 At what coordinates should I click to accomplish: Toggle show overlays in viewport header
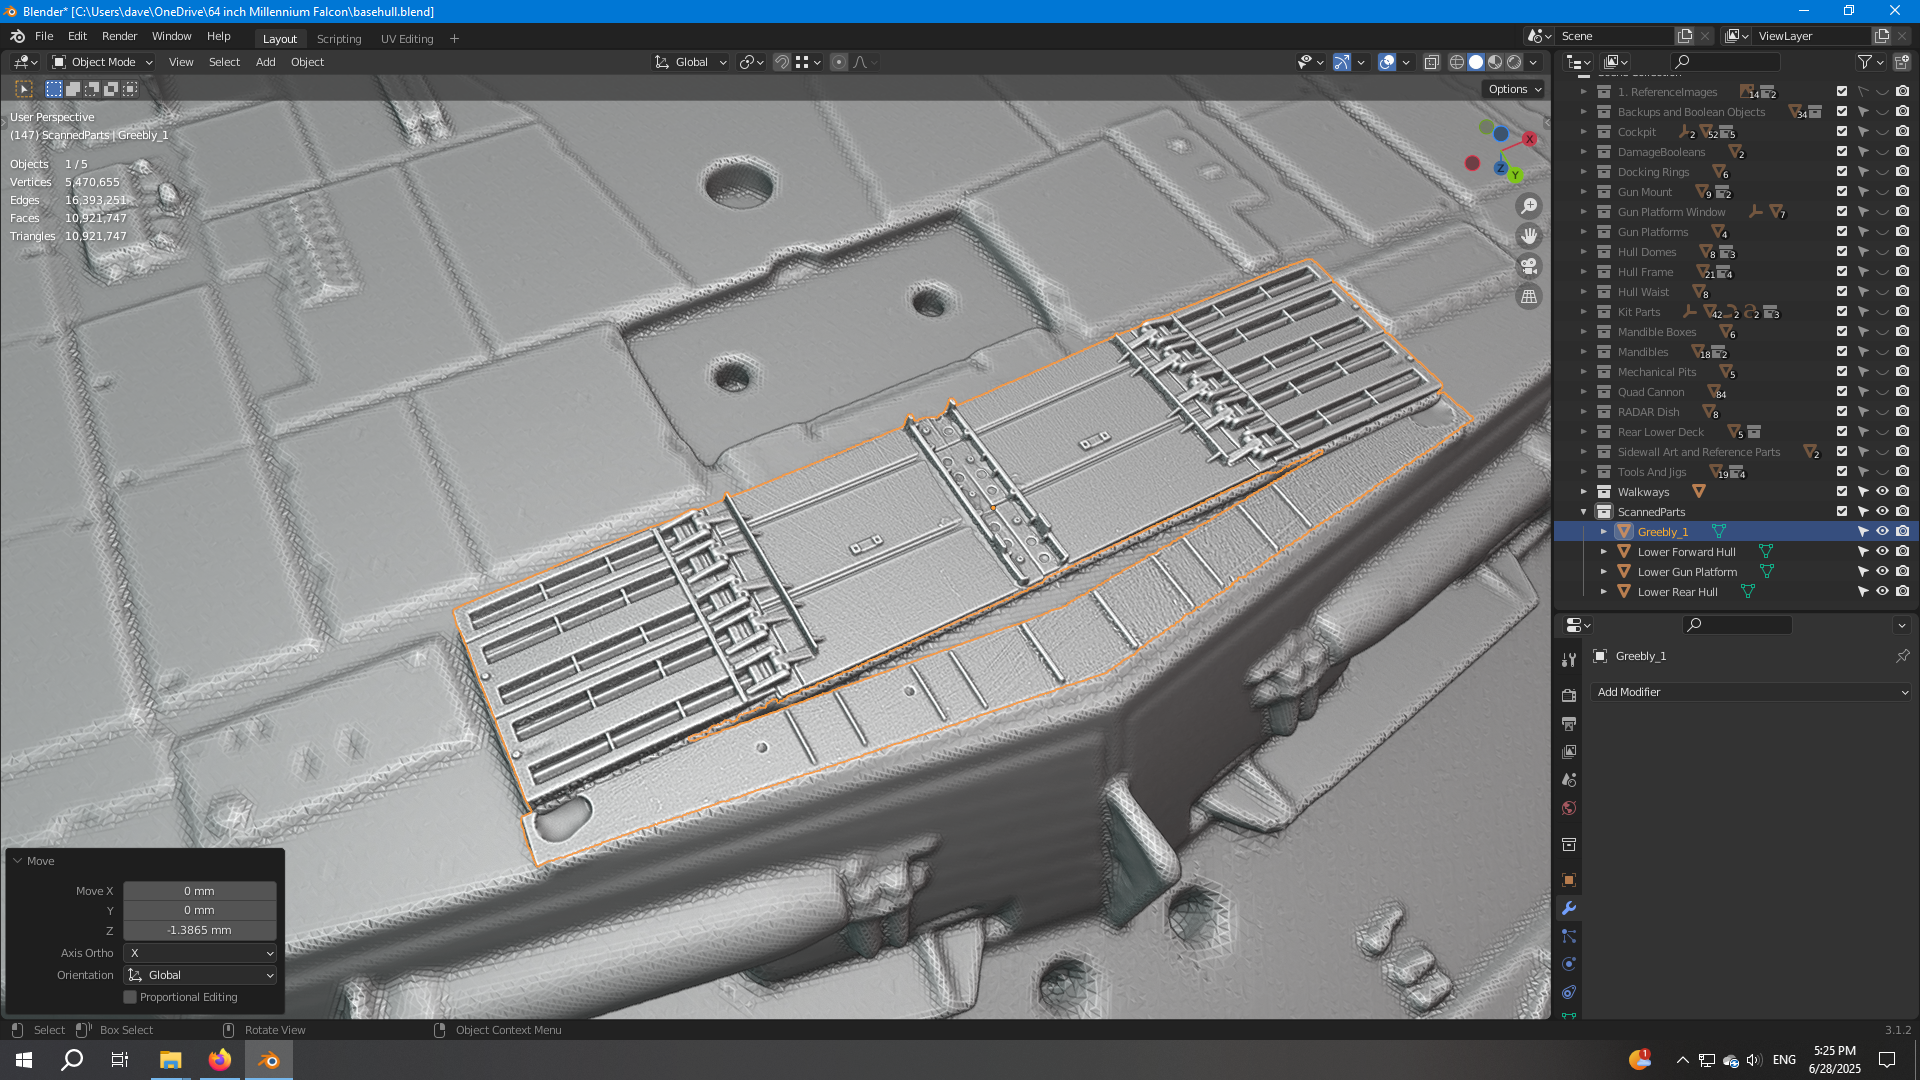[1387, 62]
